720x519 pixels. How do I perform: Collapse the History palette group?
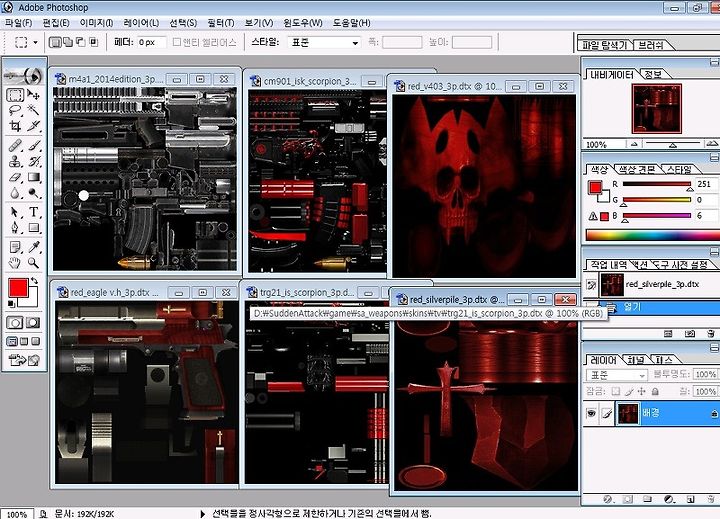point(714,252)
